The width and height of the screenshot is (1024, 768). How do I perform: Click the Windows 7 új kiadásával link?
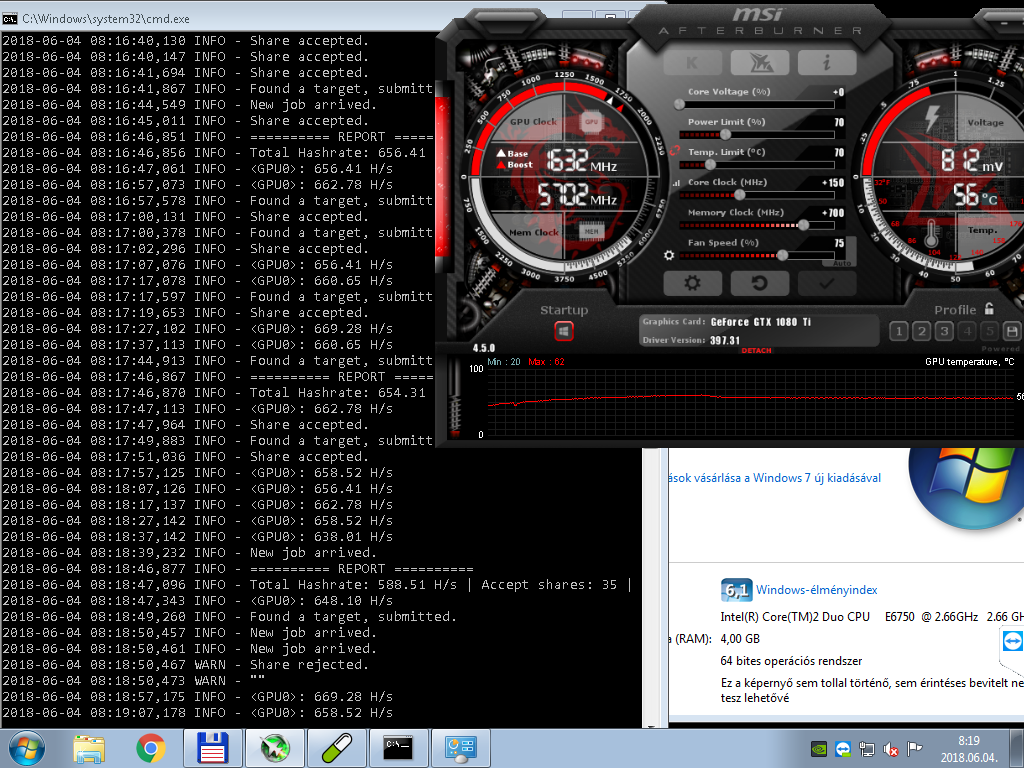click(x=775, y=478)
